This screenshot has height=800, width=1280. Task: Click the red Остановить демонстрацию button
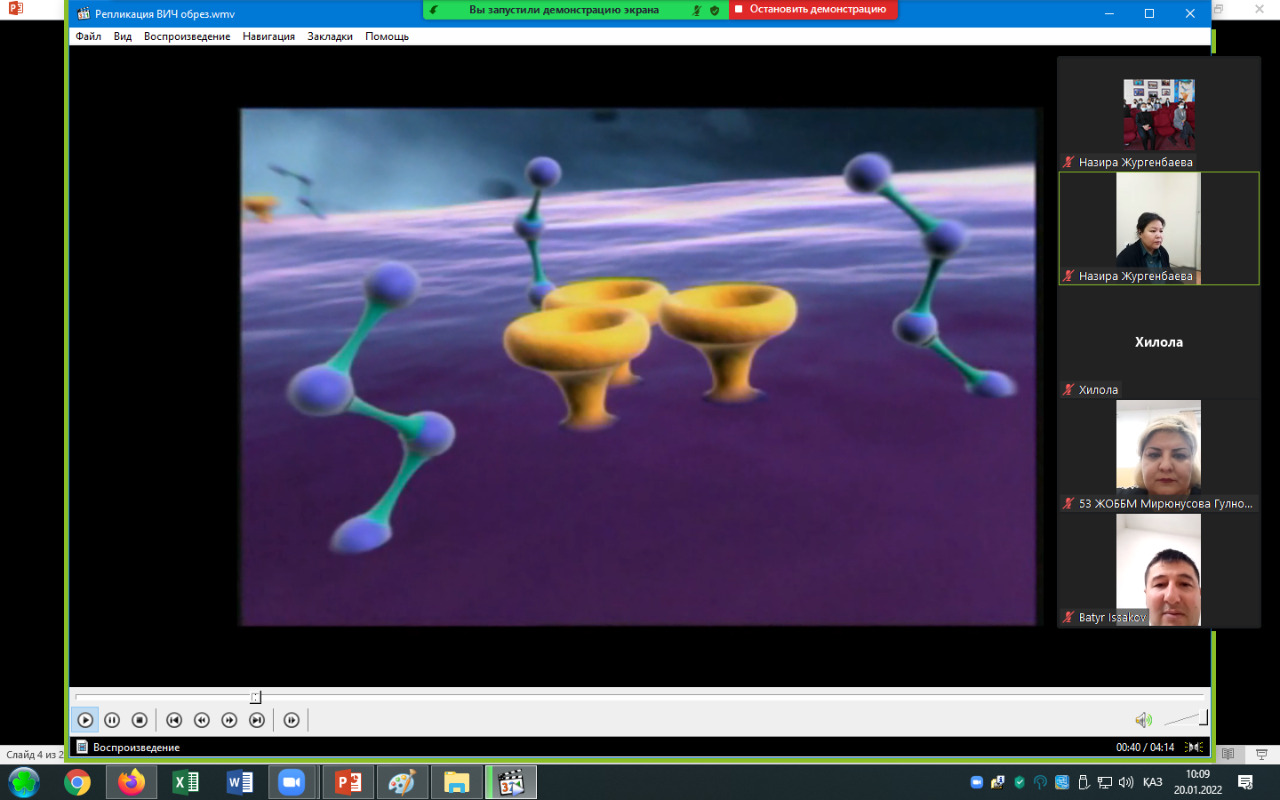(x=812, y=10)
